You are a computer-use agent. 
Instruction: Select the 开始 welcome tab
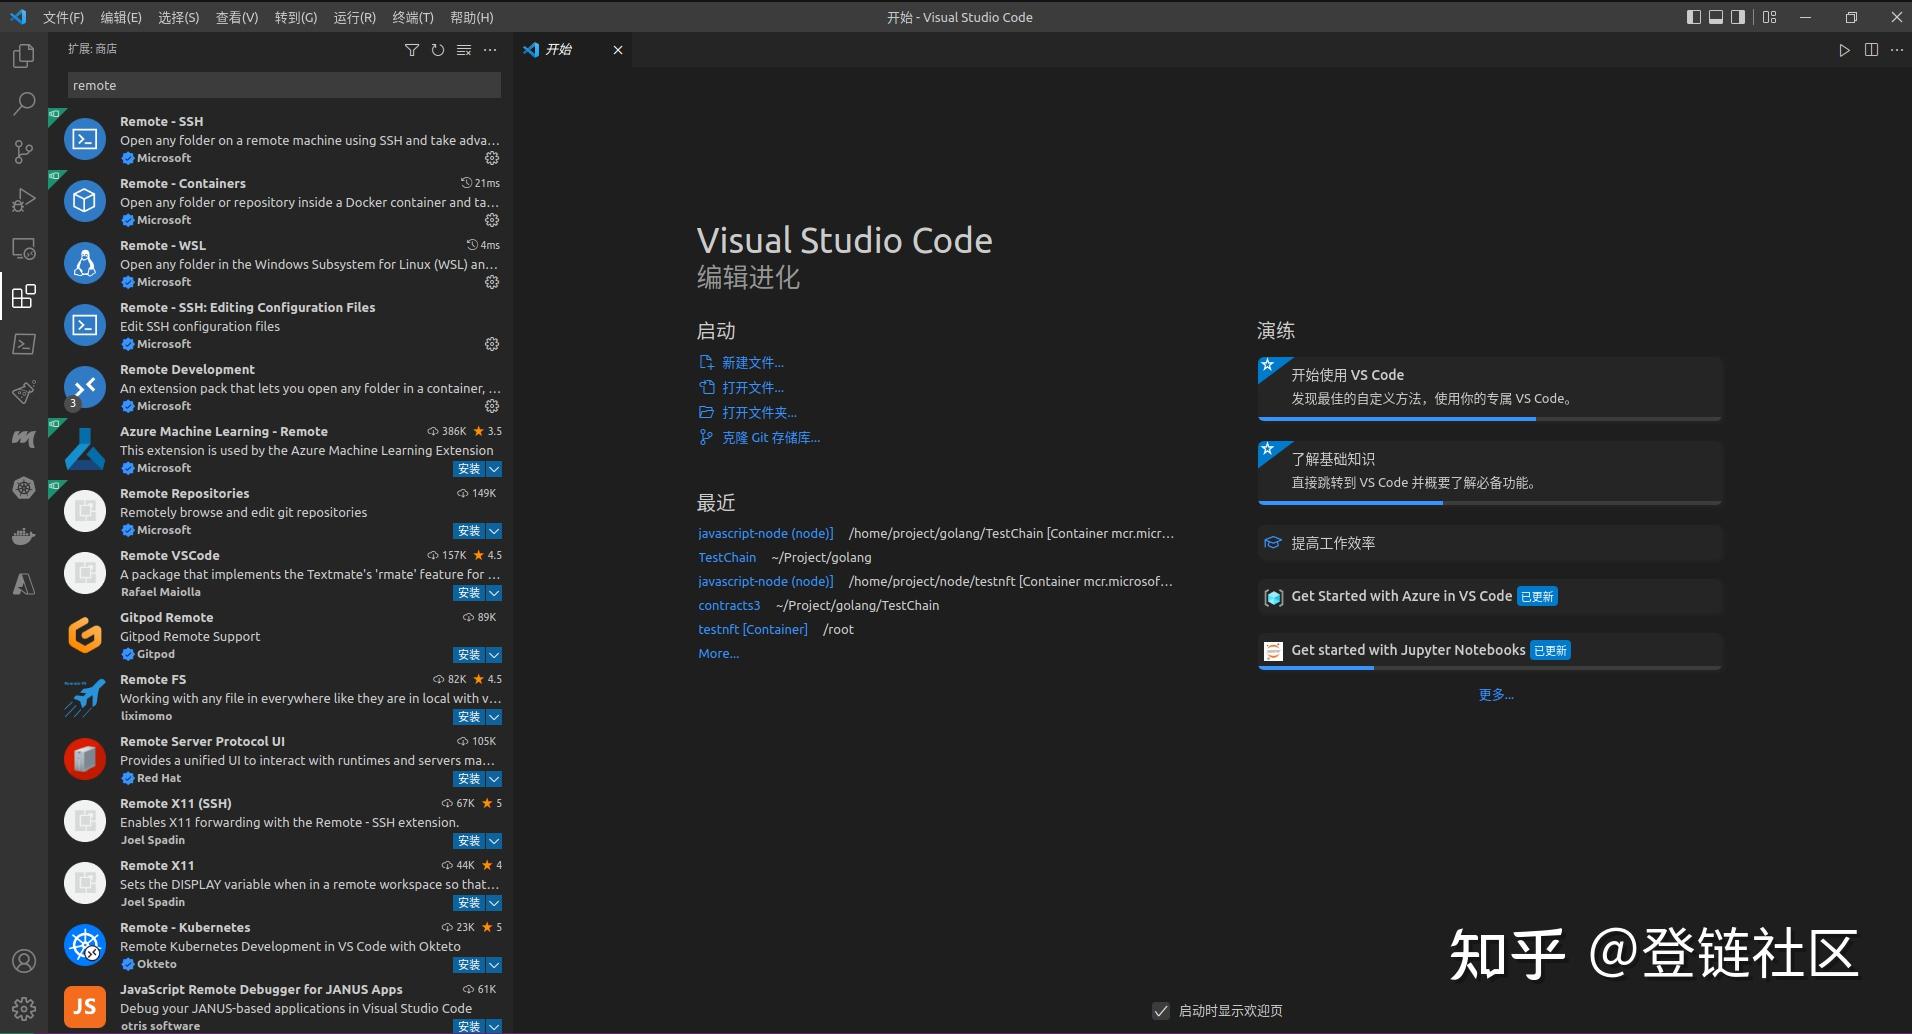[x=557, y=49]
